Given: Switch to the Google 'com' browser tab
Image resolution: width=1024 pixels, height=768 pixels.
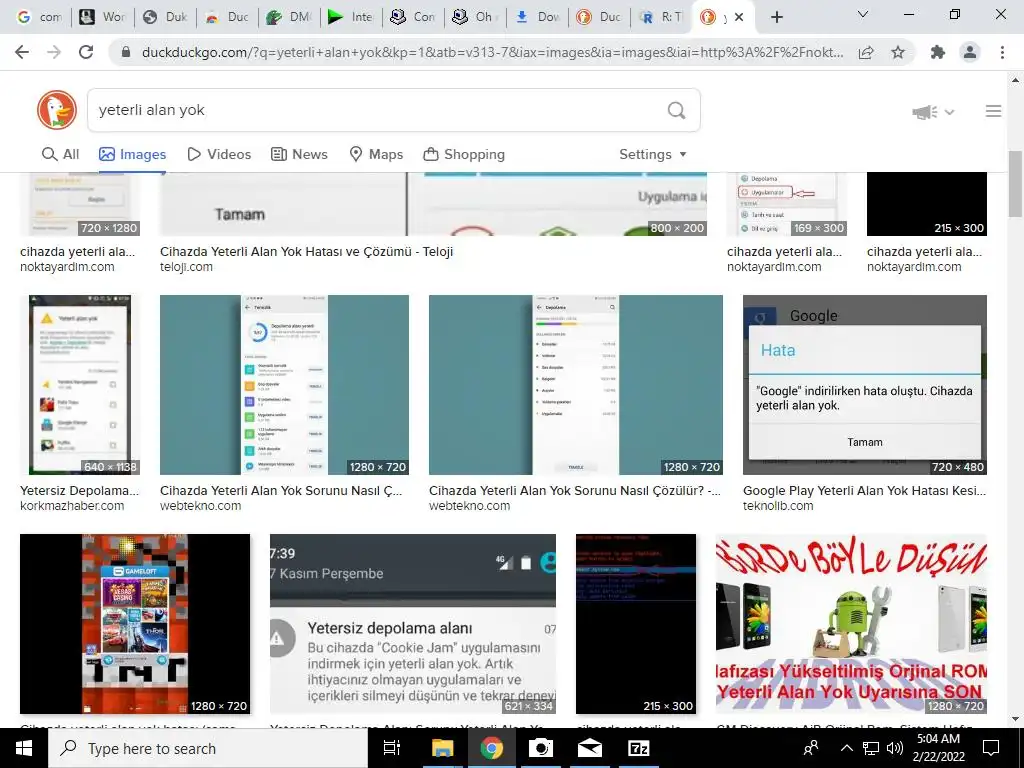Looking at the screenshot, I should pyautogui.click(x=39, y=17).
